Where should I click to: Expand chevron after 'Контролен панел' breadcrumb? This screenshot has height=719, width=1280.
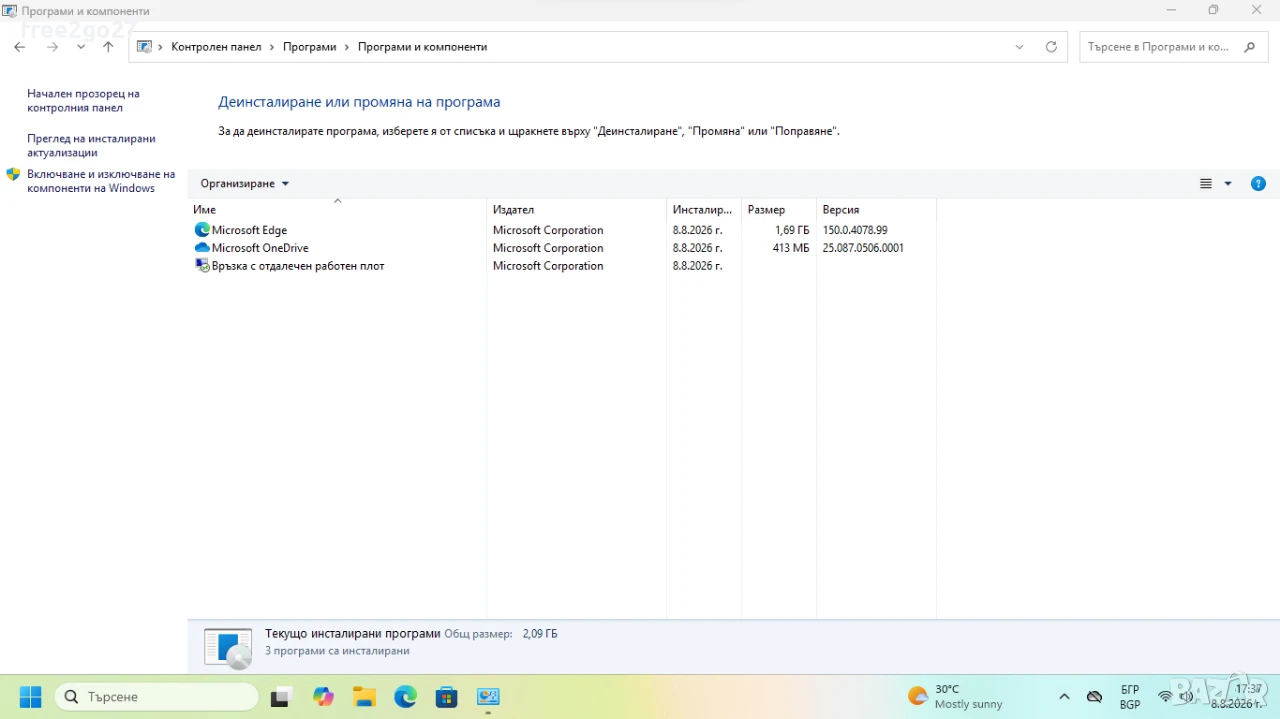click(272, 47)
